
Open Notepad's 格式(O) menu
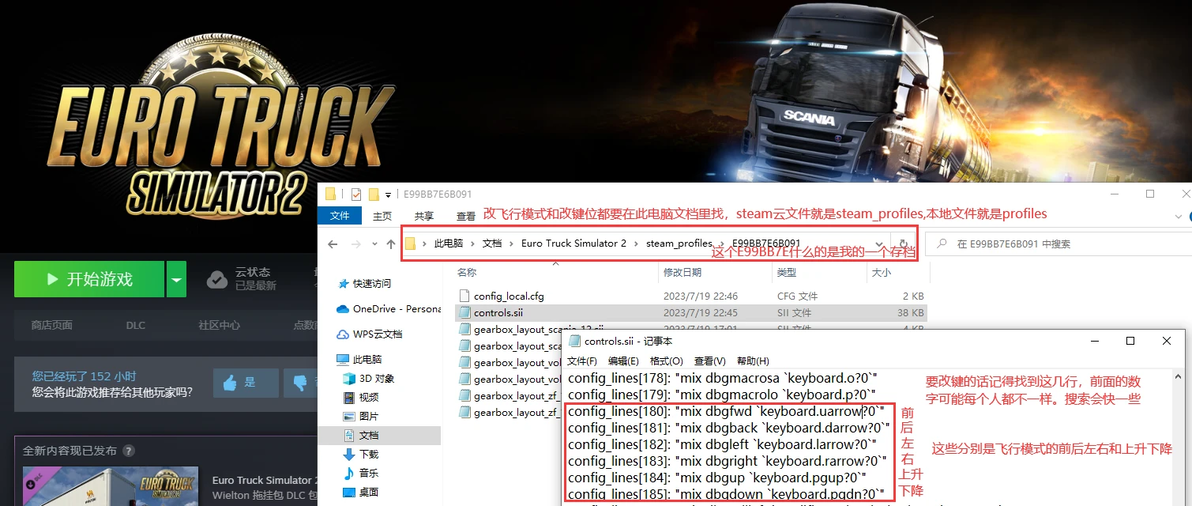click(x=667, y=361)
